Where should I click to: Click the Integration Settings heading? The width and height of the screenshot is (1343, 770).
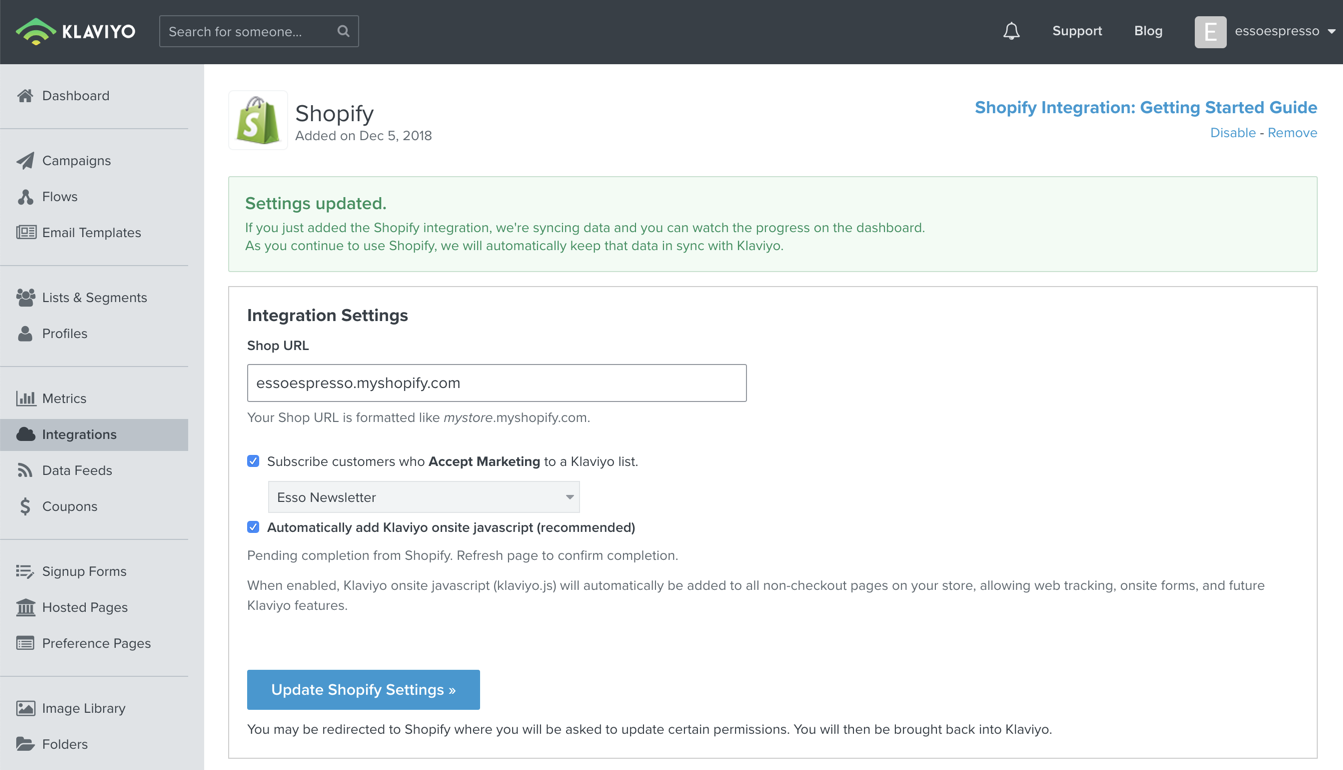point(328,316)
